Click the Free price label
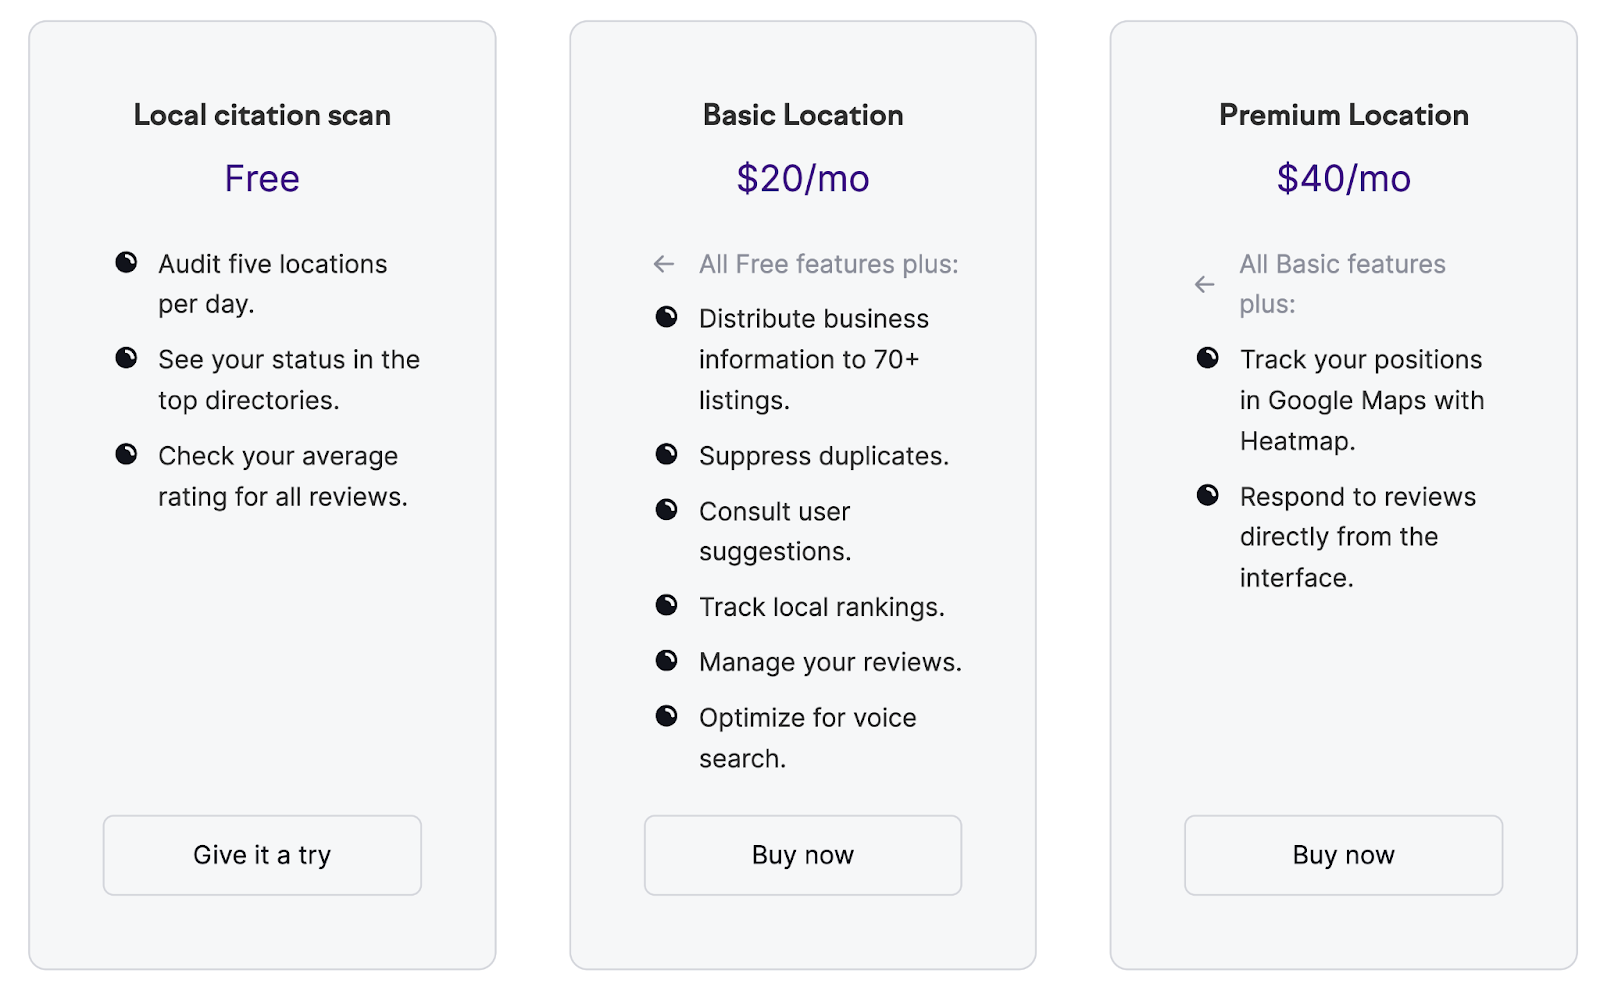1600x998 pixels. coord(262,179)
